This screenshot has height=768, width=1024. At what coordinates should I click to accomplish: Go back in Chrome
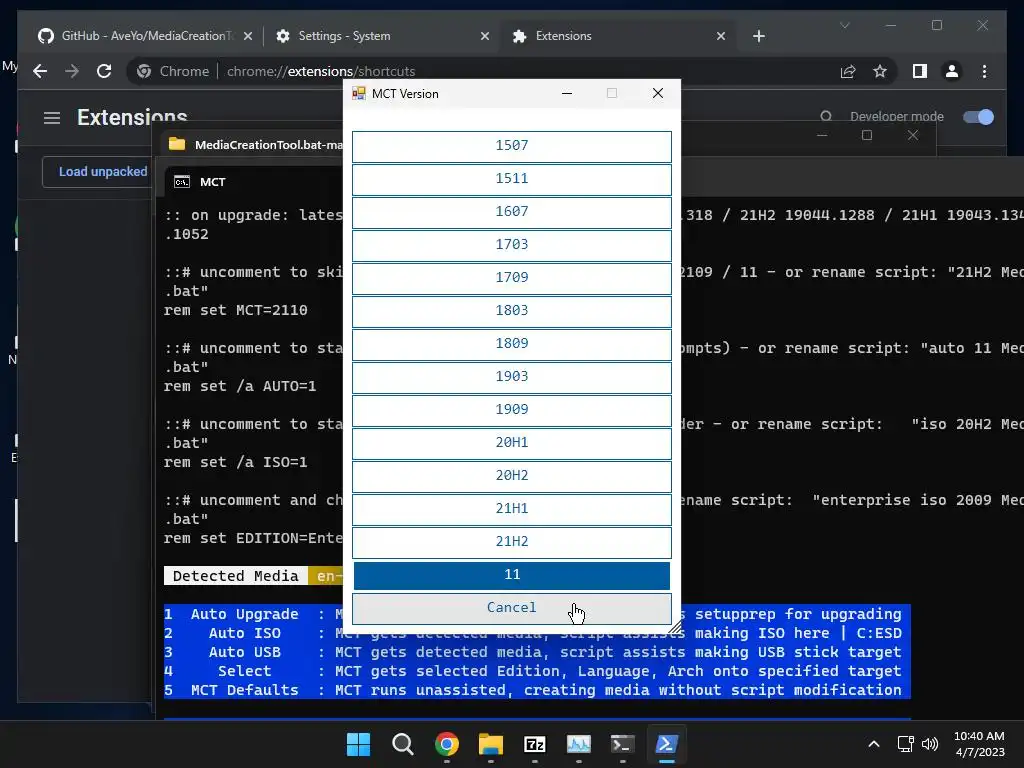(x=40, y=71)
